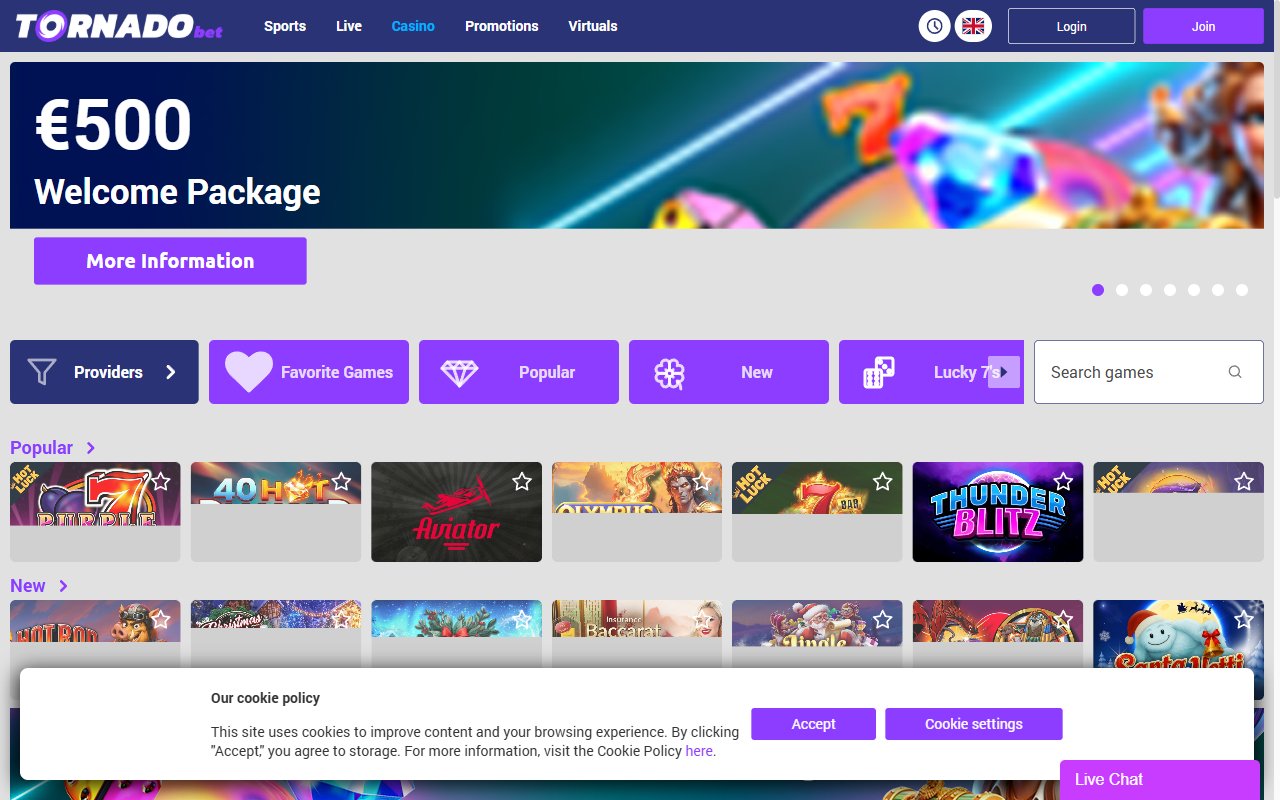Open the Aviator game thumbnail
Viewport: 1280px width, 800px height.
pos(456,512)
